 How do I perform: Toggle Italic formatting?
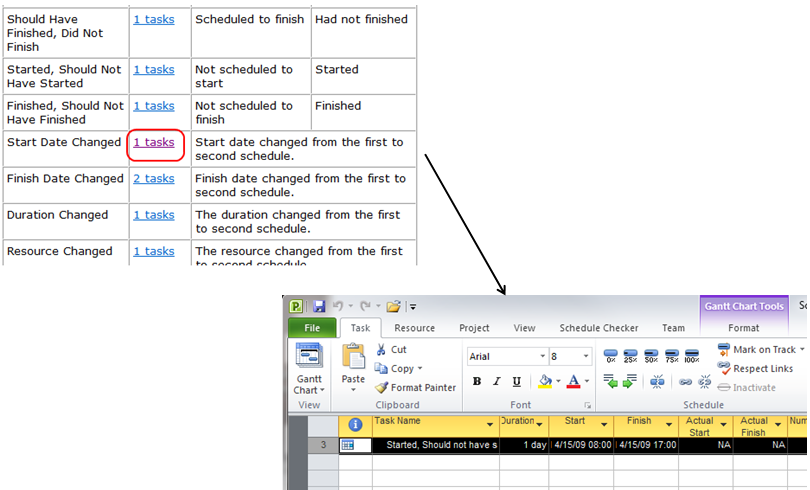click(x=497, y=381)
